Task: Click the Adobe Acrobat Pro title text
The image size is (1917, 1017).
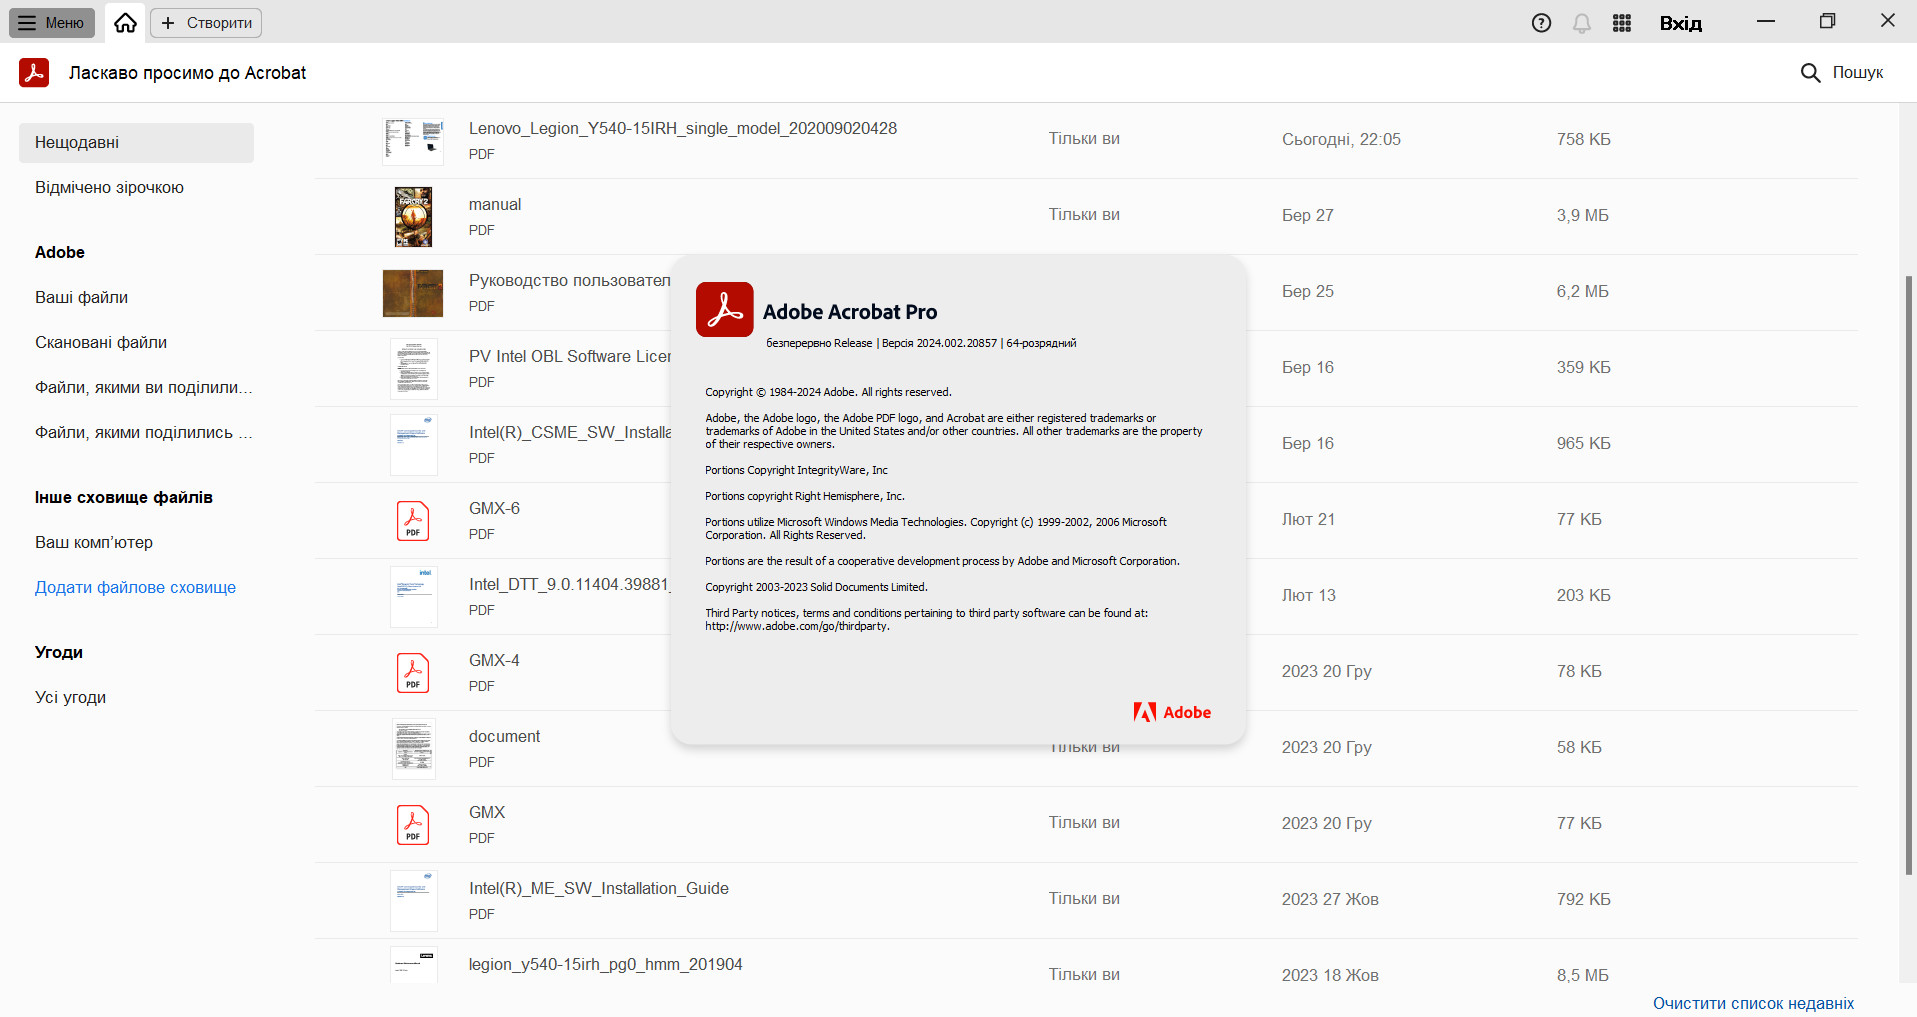Action: coord(850,312)
